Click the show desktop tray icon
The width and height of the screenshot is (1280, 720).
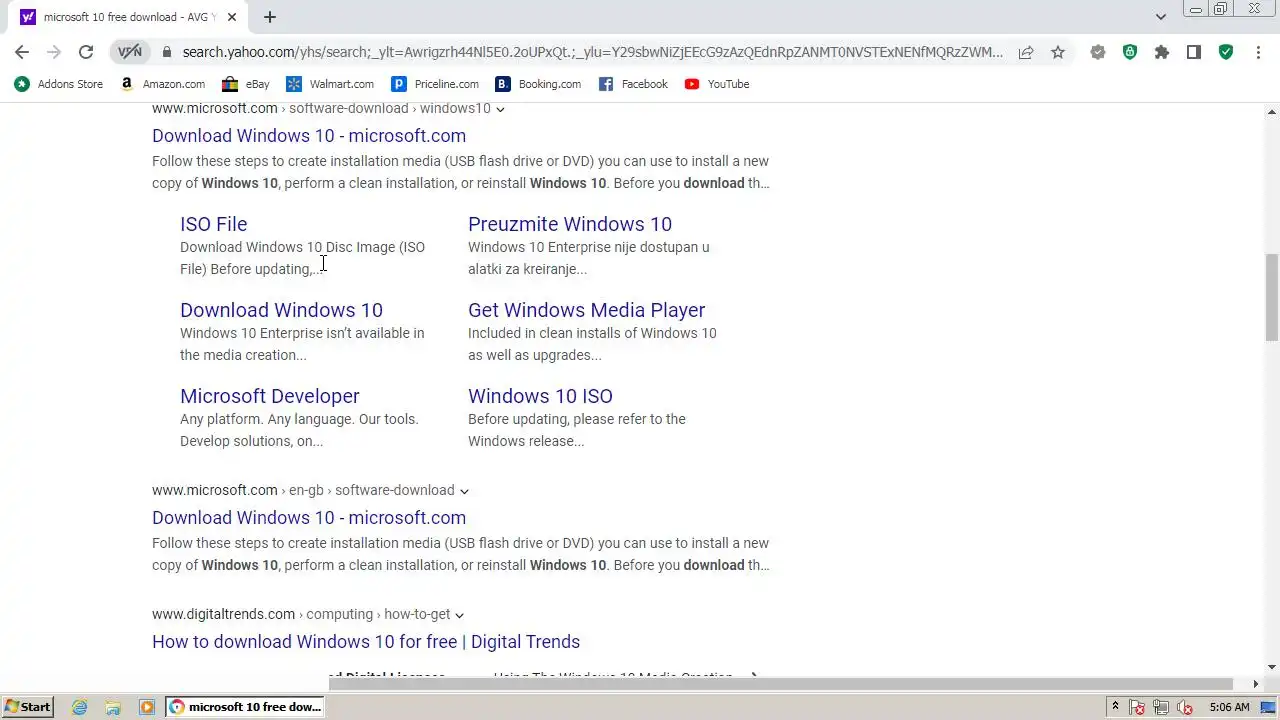[x=1268, y=707]
